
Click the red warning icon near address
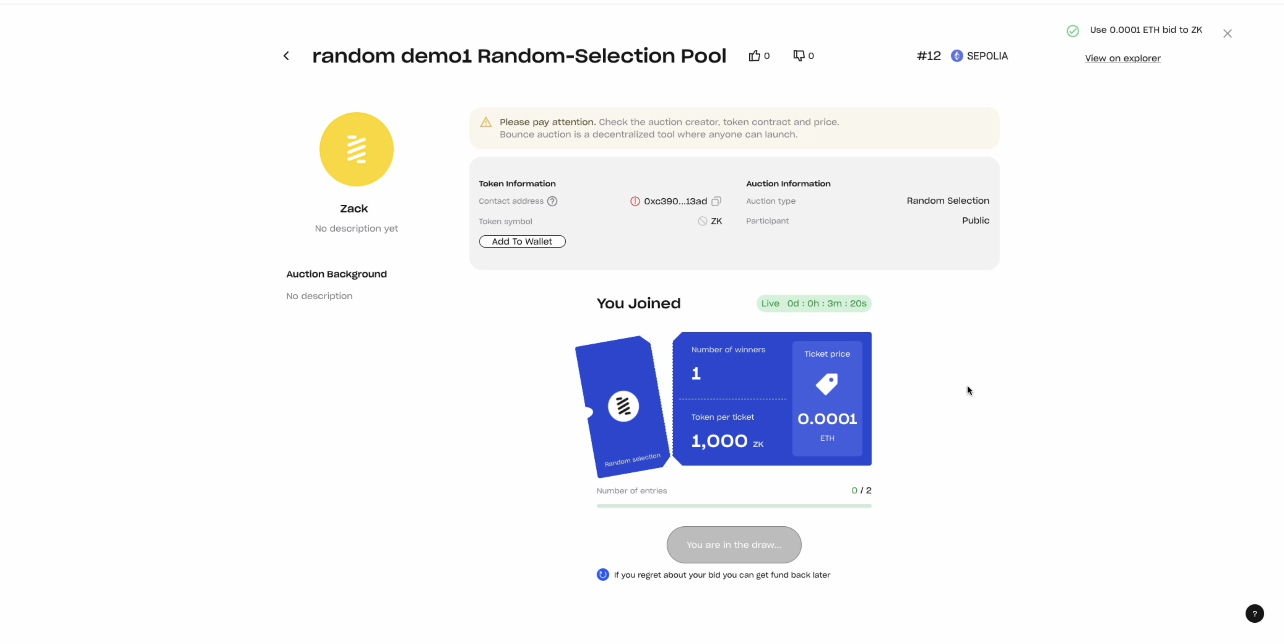tap(635, 201)
